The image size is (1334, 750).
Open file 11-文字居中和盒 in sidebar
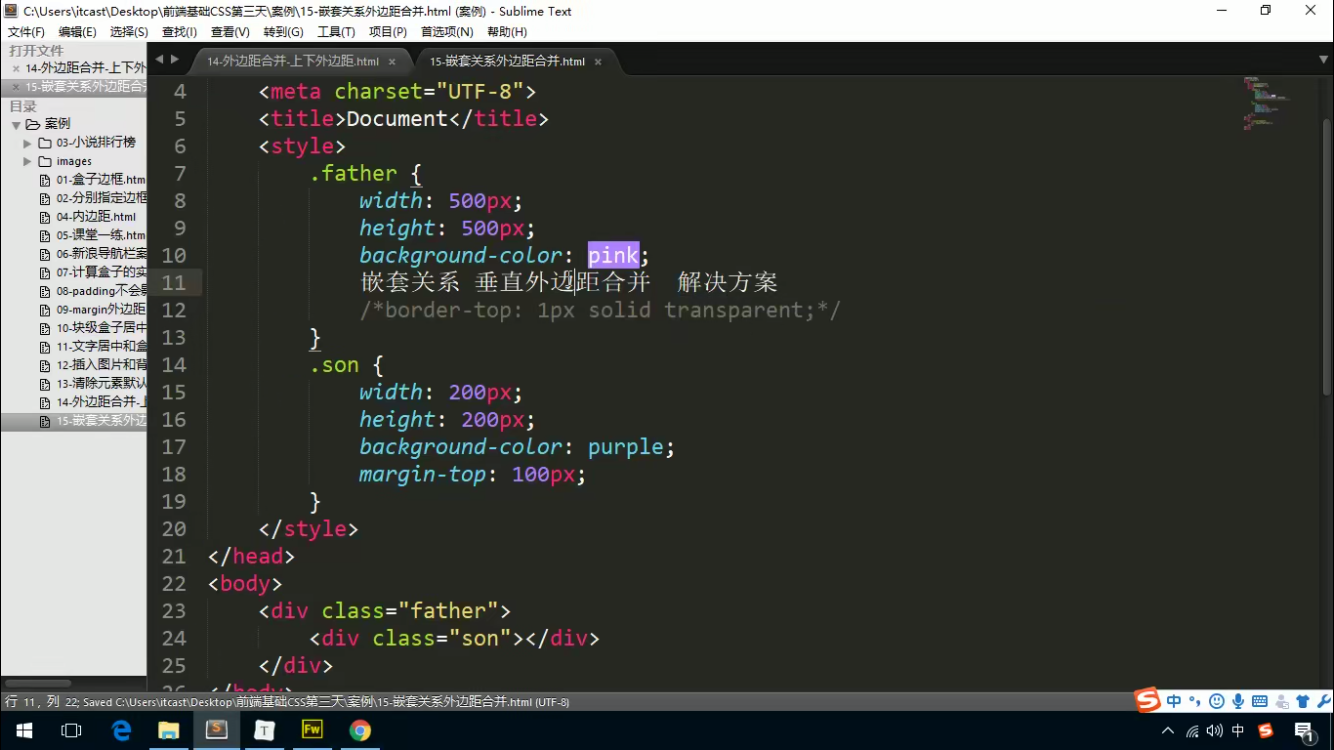point(101,347)
